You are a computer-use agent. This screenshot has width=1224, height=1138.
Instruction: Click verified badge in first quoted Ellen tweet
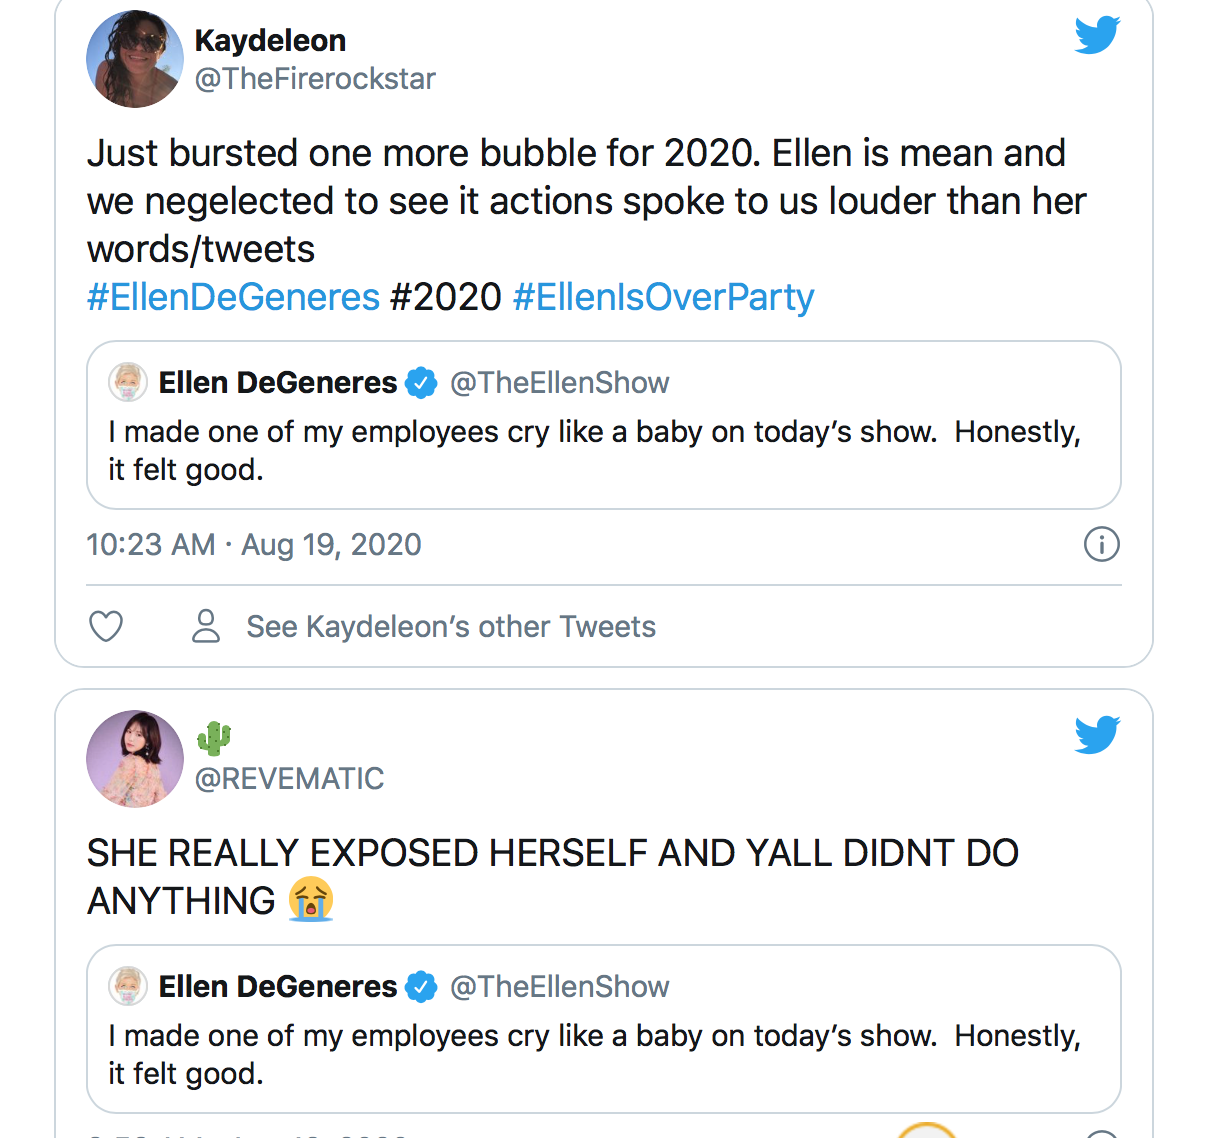tap(421, 383)
